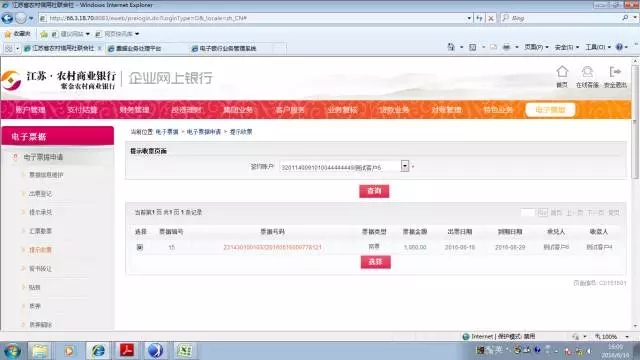
Task: Click the printer icon in command bar
Action: coord(507,47)
